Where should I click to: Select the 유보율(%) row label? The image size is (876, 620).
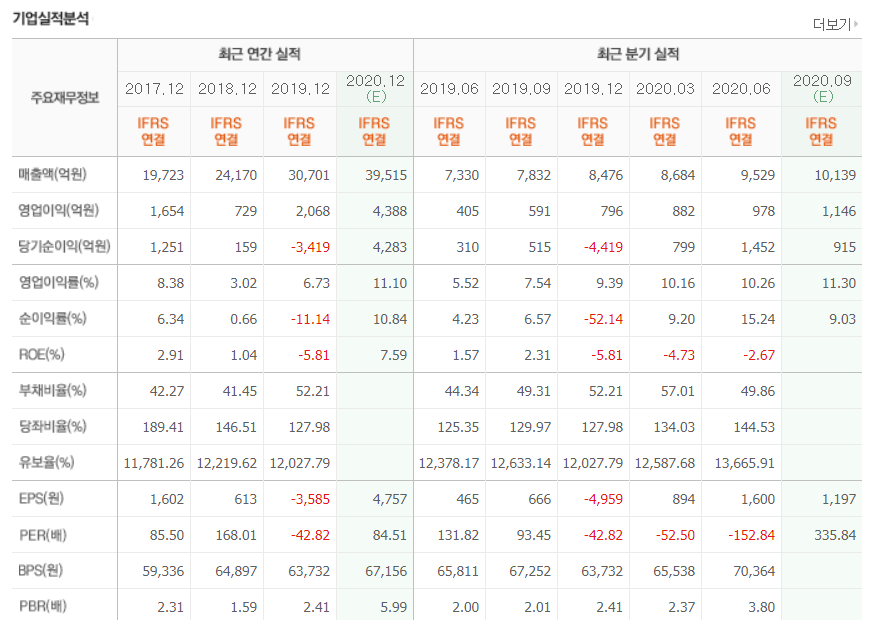pyautogui.click(x=46, y=462)
